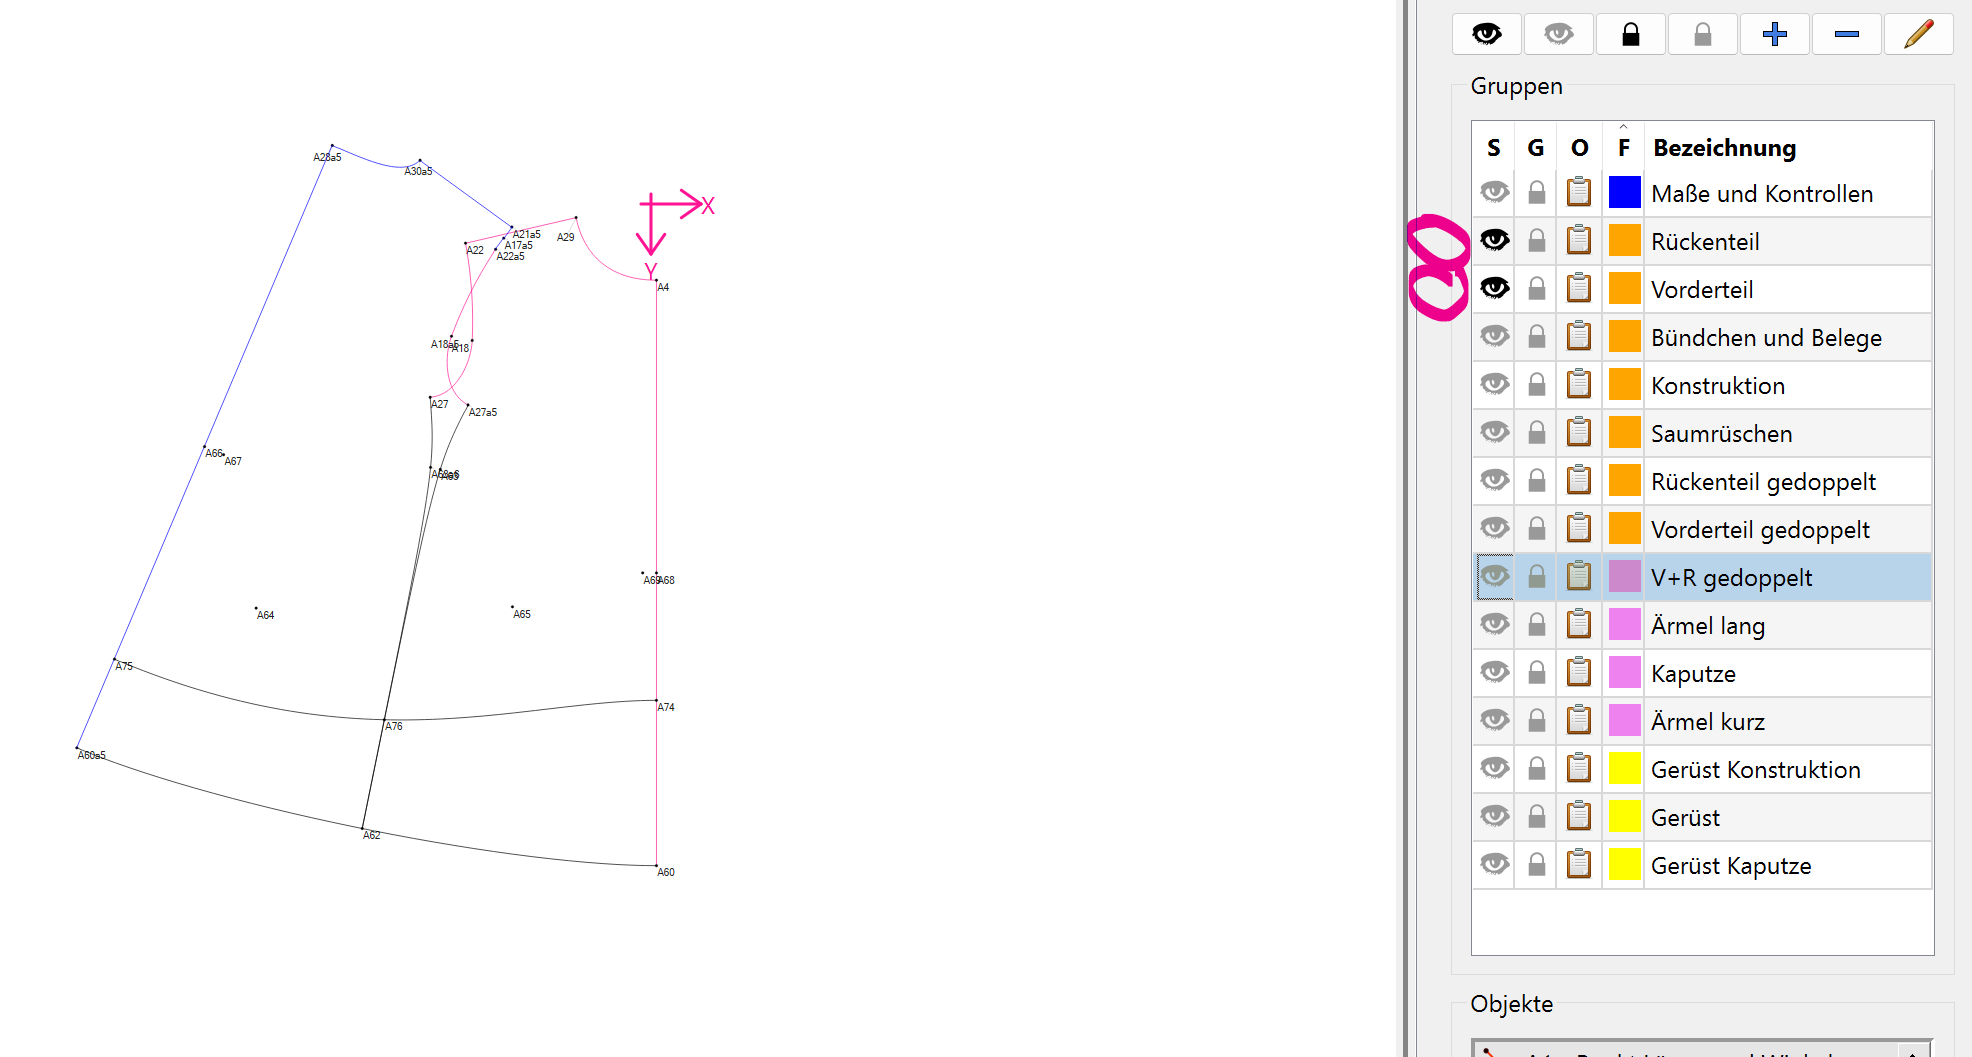The image size is (1972, 1057).
Task: Click the show all groups eye button
Action: pos(1487,35)
